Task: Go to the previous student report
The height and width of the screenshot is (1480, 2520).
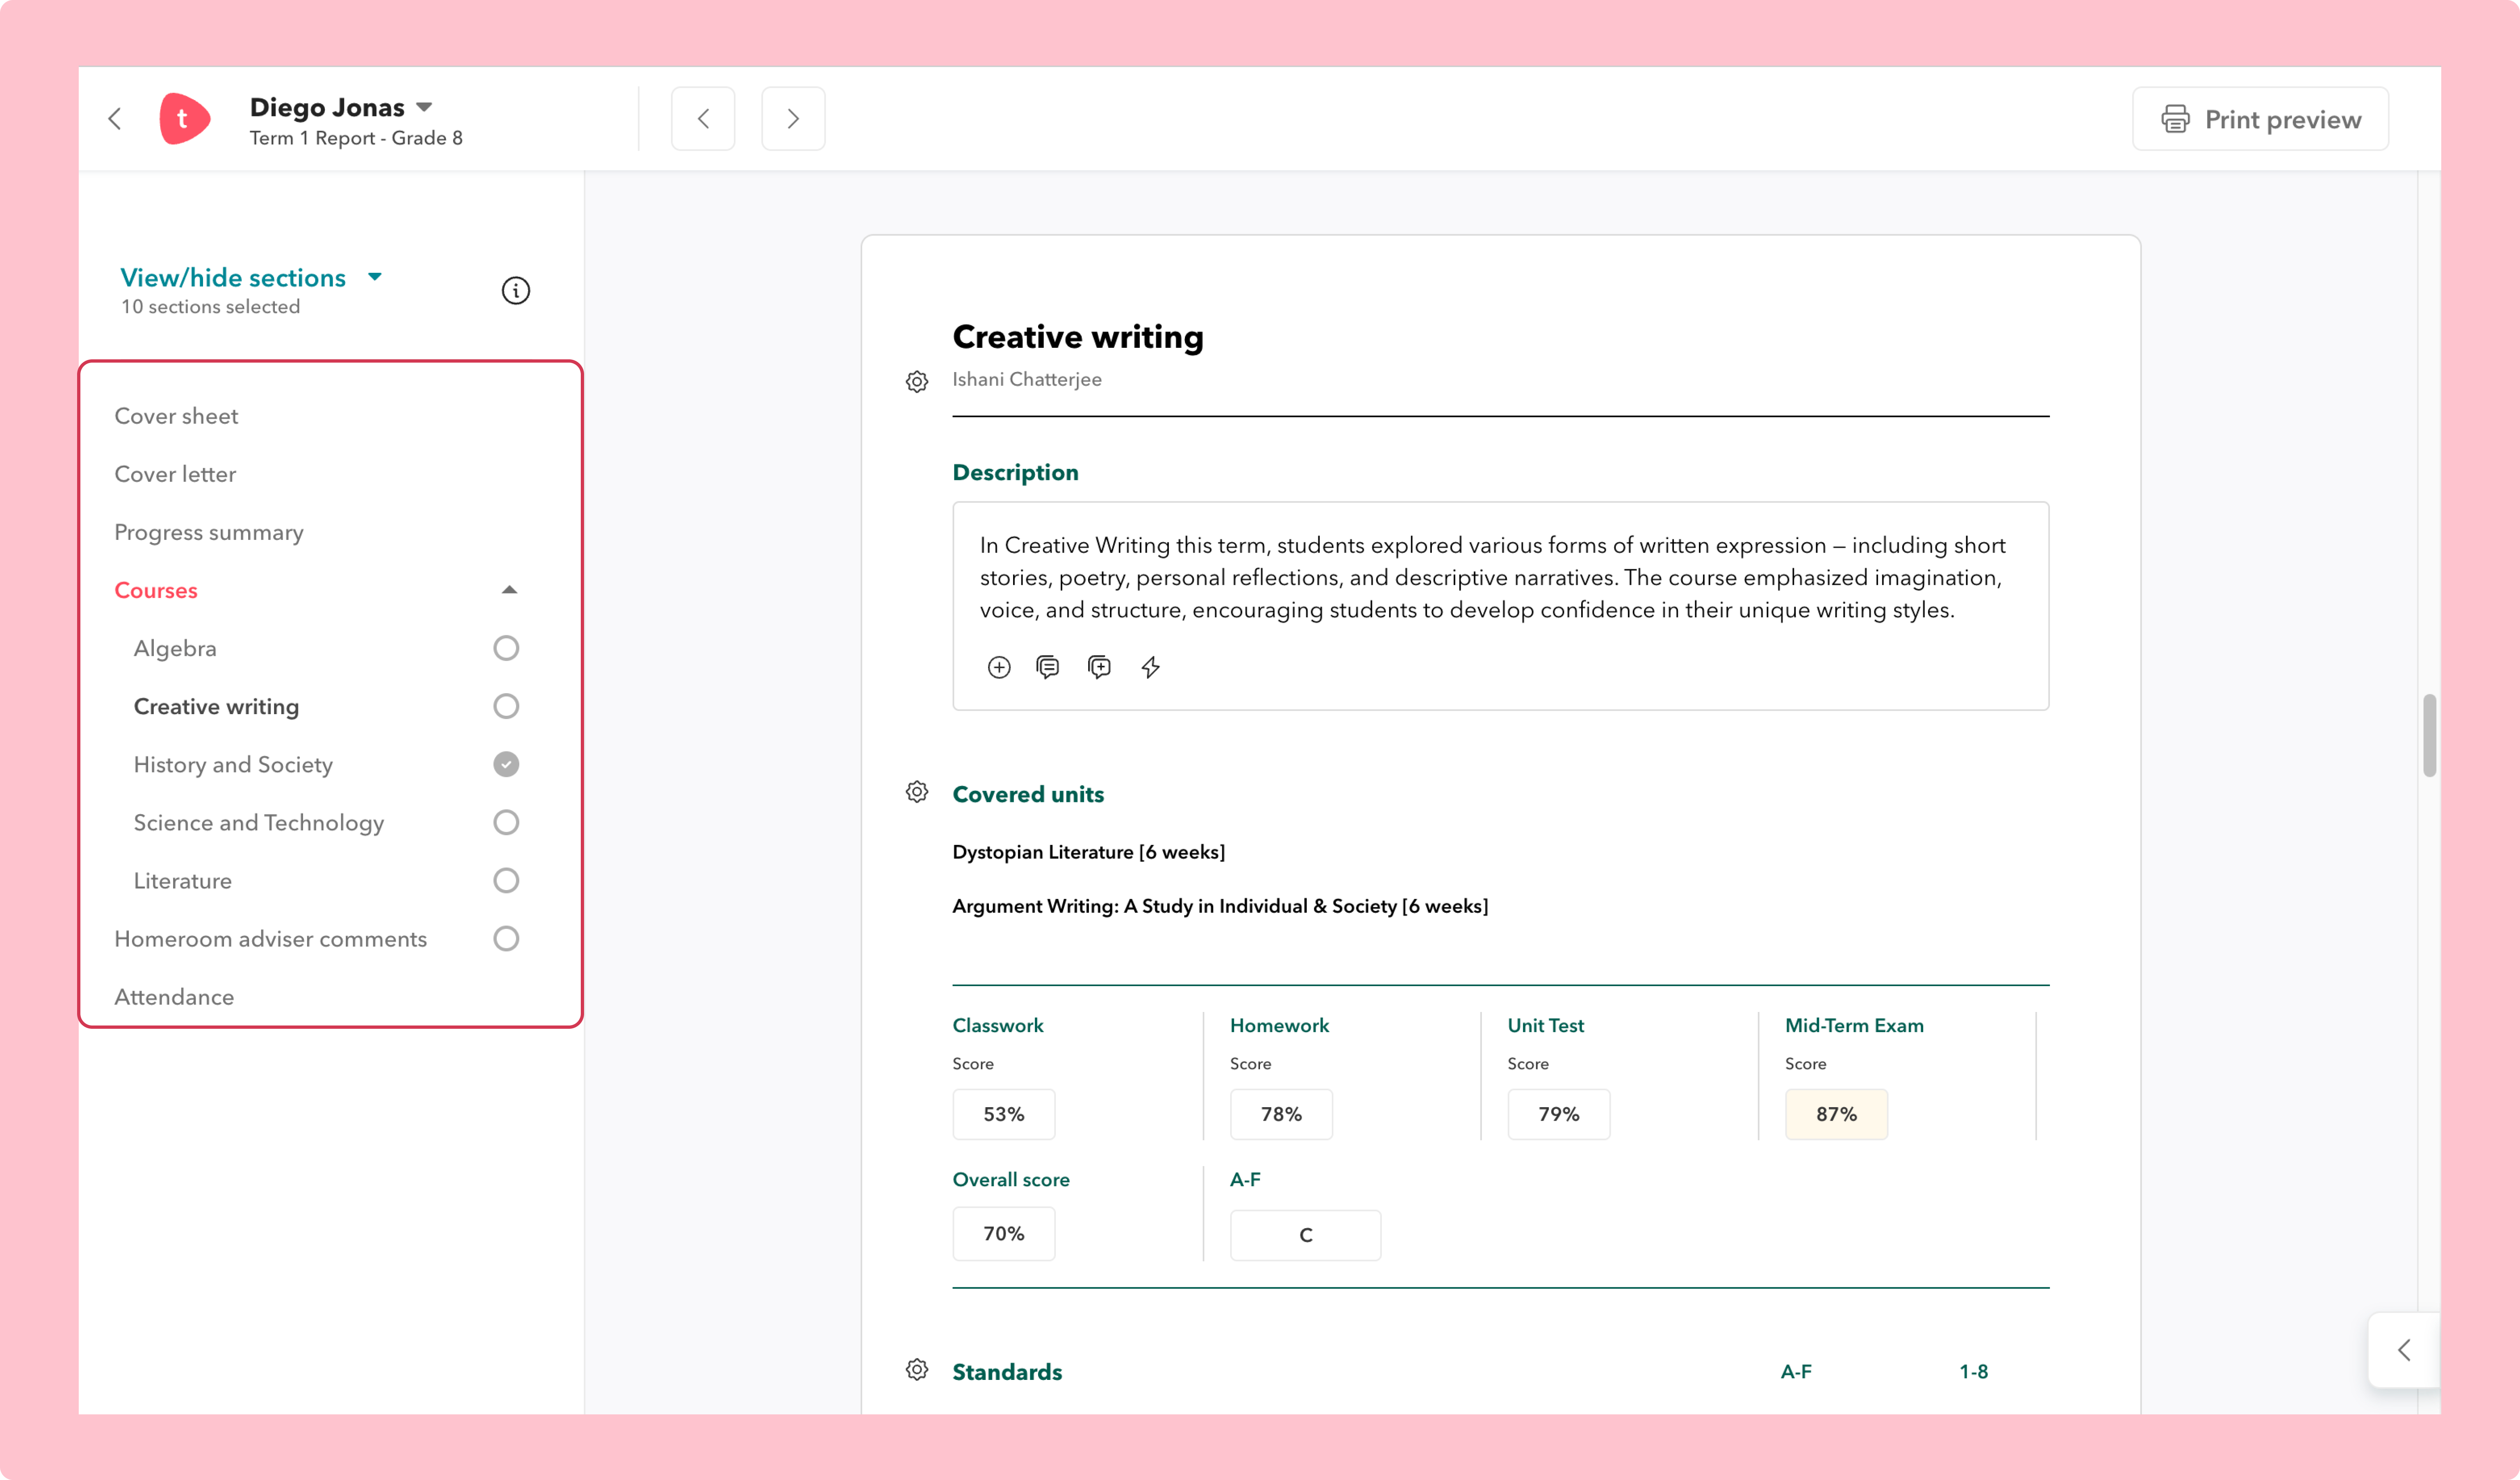Action: coord(703,119)
